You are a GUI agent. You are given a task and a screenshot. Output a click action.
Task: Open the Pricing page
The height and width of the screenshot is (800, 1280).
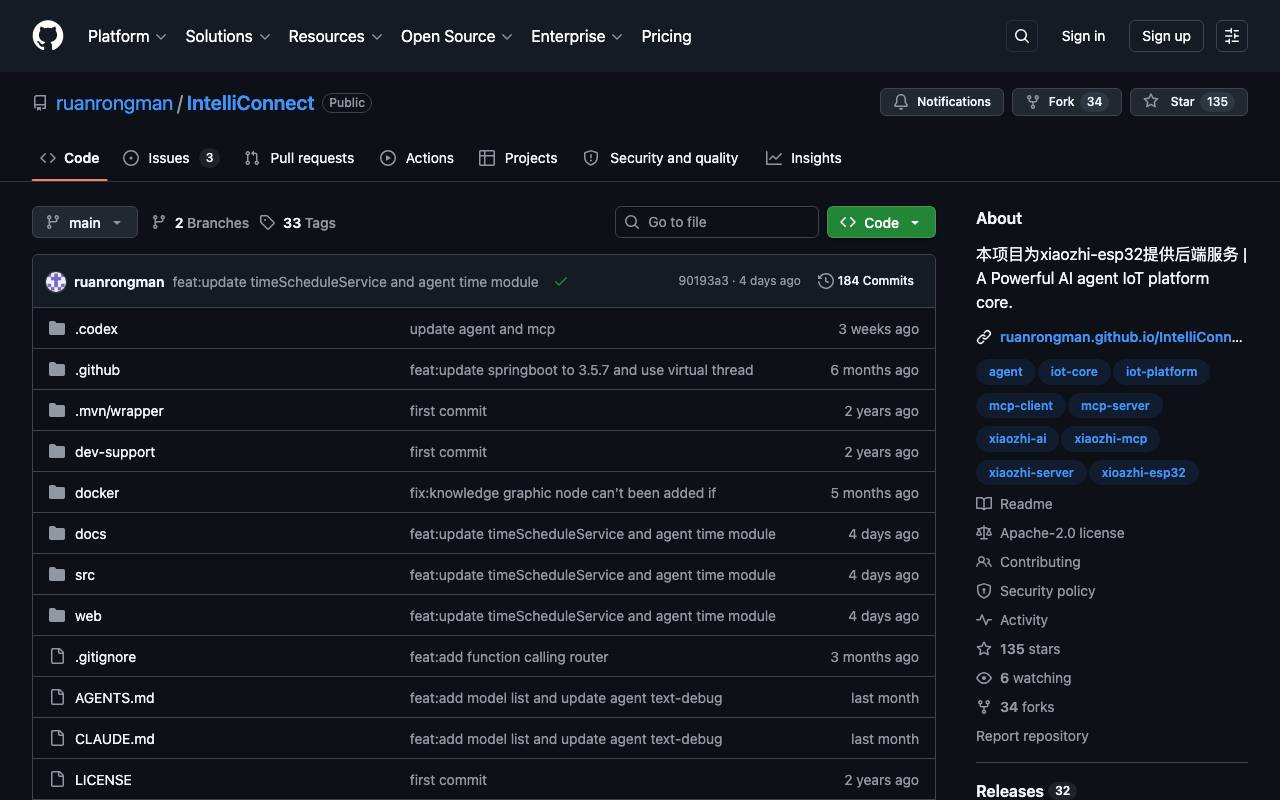pyautogui.click(x=666, y=36)
